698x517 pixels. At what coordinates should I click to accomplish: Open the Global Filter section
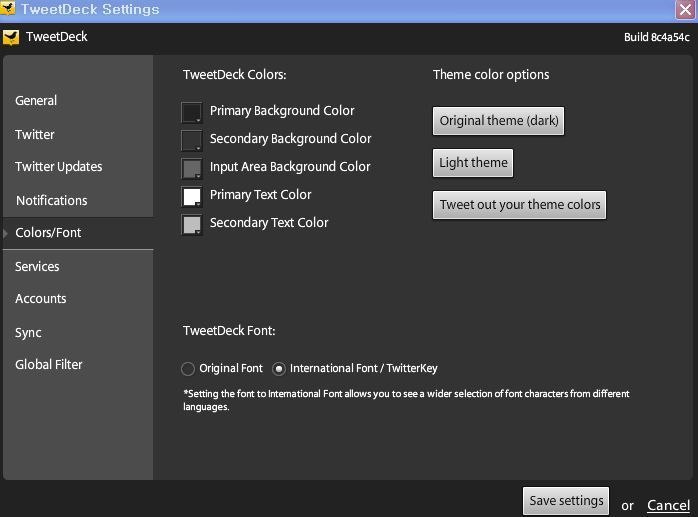(x=49, y=365)
